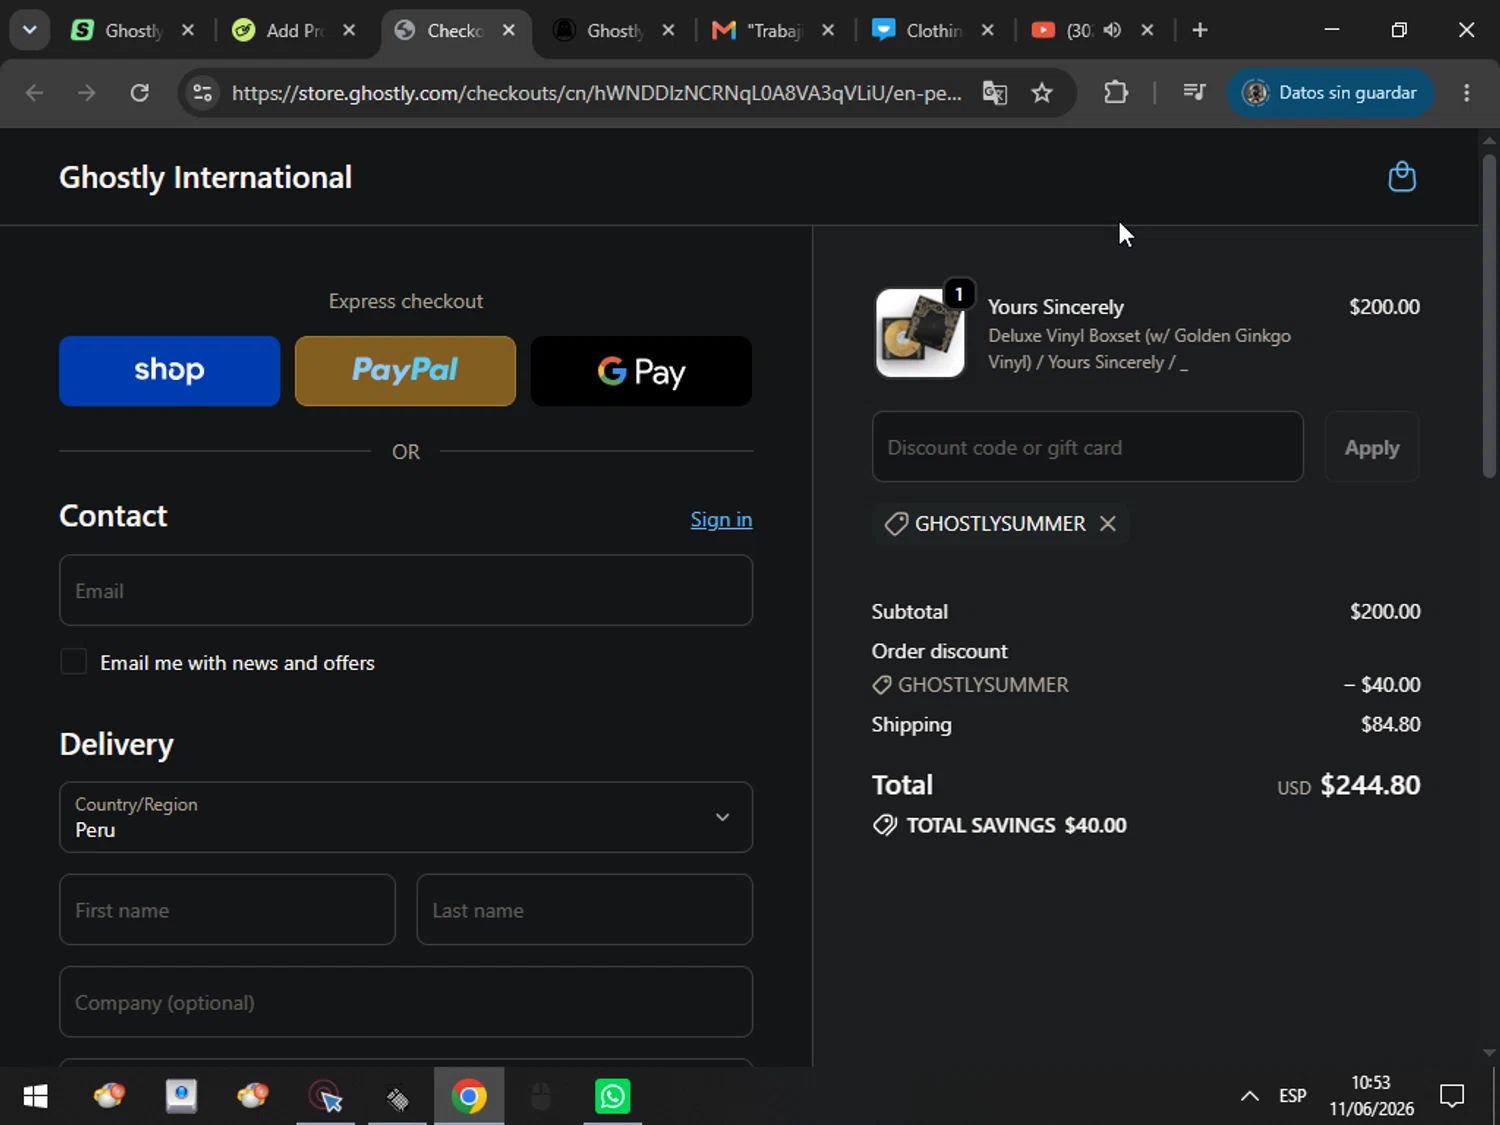The image size is (1500, 1125).
Task: Open Chrome from the taskbar
Action: [x=469, y=1097]
